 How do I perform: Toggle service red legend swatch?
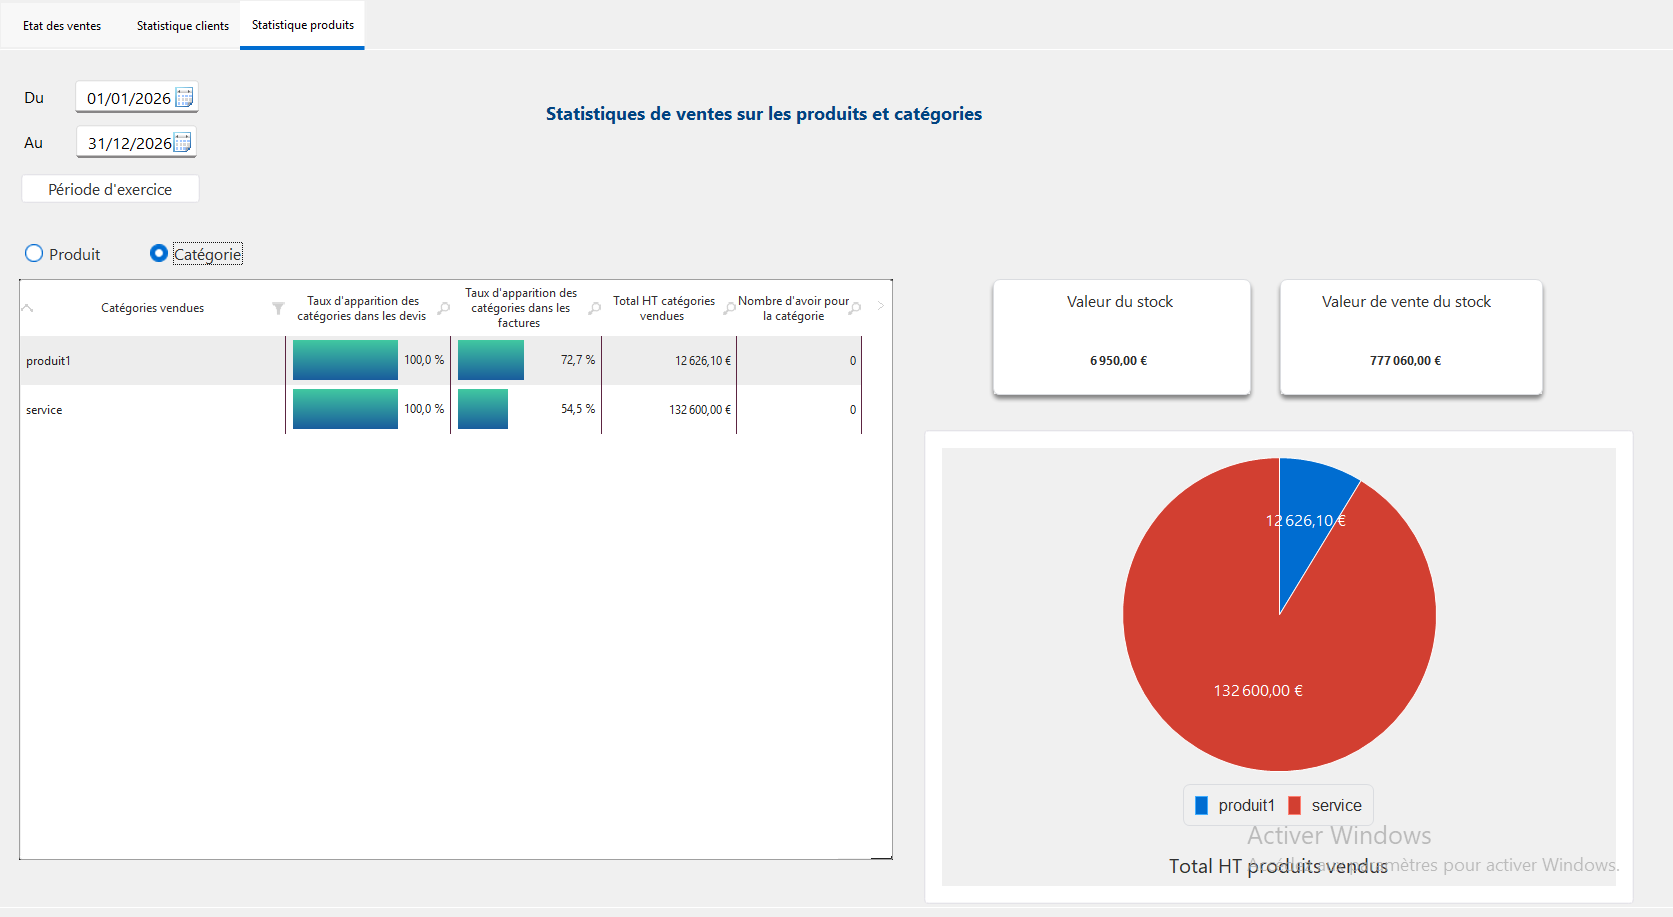click(x=1294, y=805)
